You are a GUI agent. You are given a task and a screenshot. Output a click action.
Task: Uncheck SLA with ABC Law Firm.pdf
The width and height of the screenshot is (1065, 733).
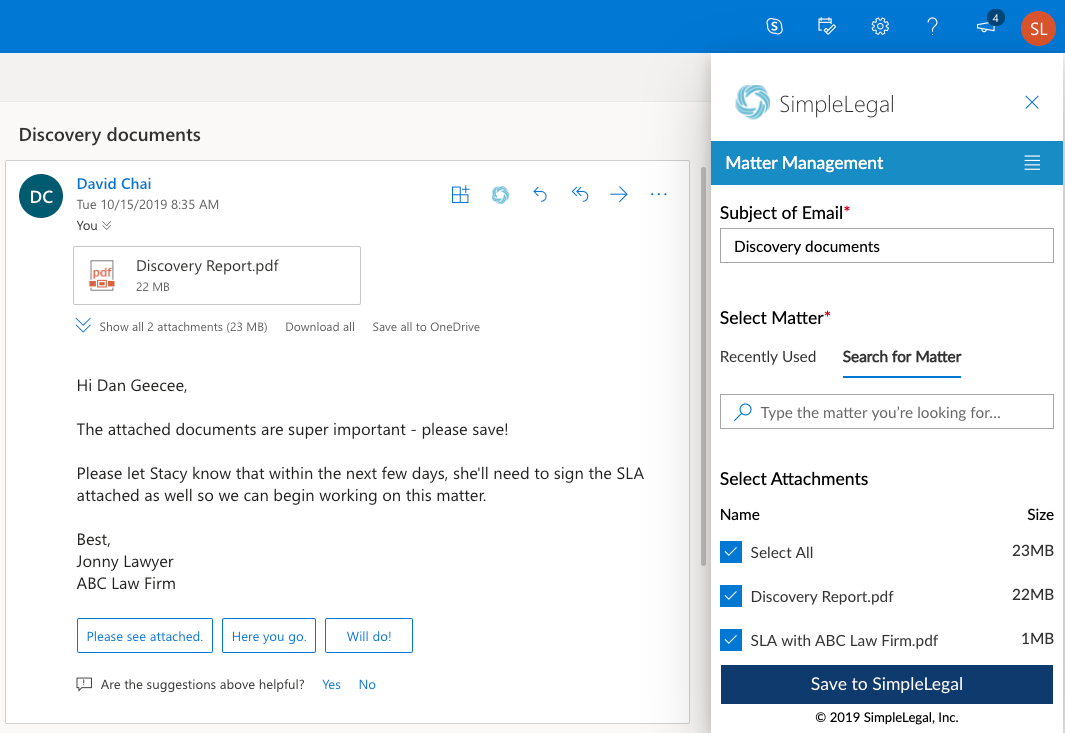pos(731,640)
